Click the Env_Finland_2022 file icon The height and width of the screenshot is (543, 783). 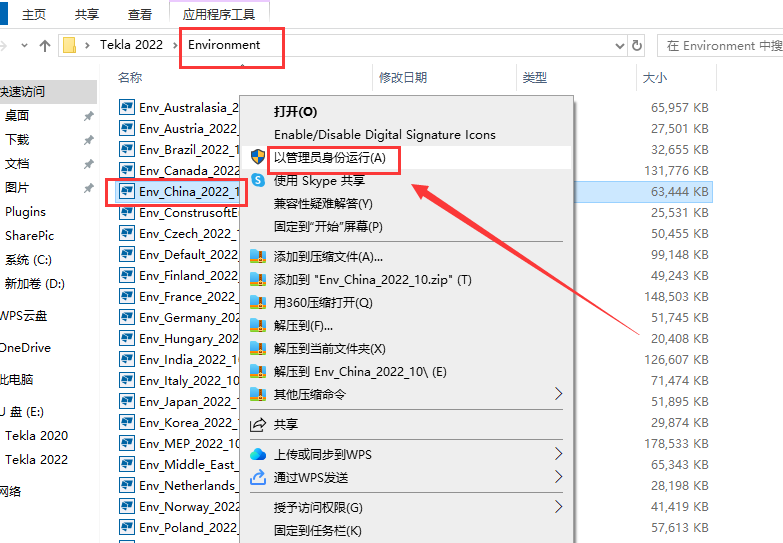point(127,275)
